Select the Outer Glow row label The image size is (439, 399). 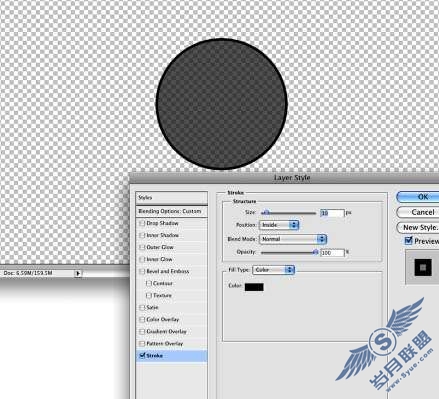coord(160,247)
